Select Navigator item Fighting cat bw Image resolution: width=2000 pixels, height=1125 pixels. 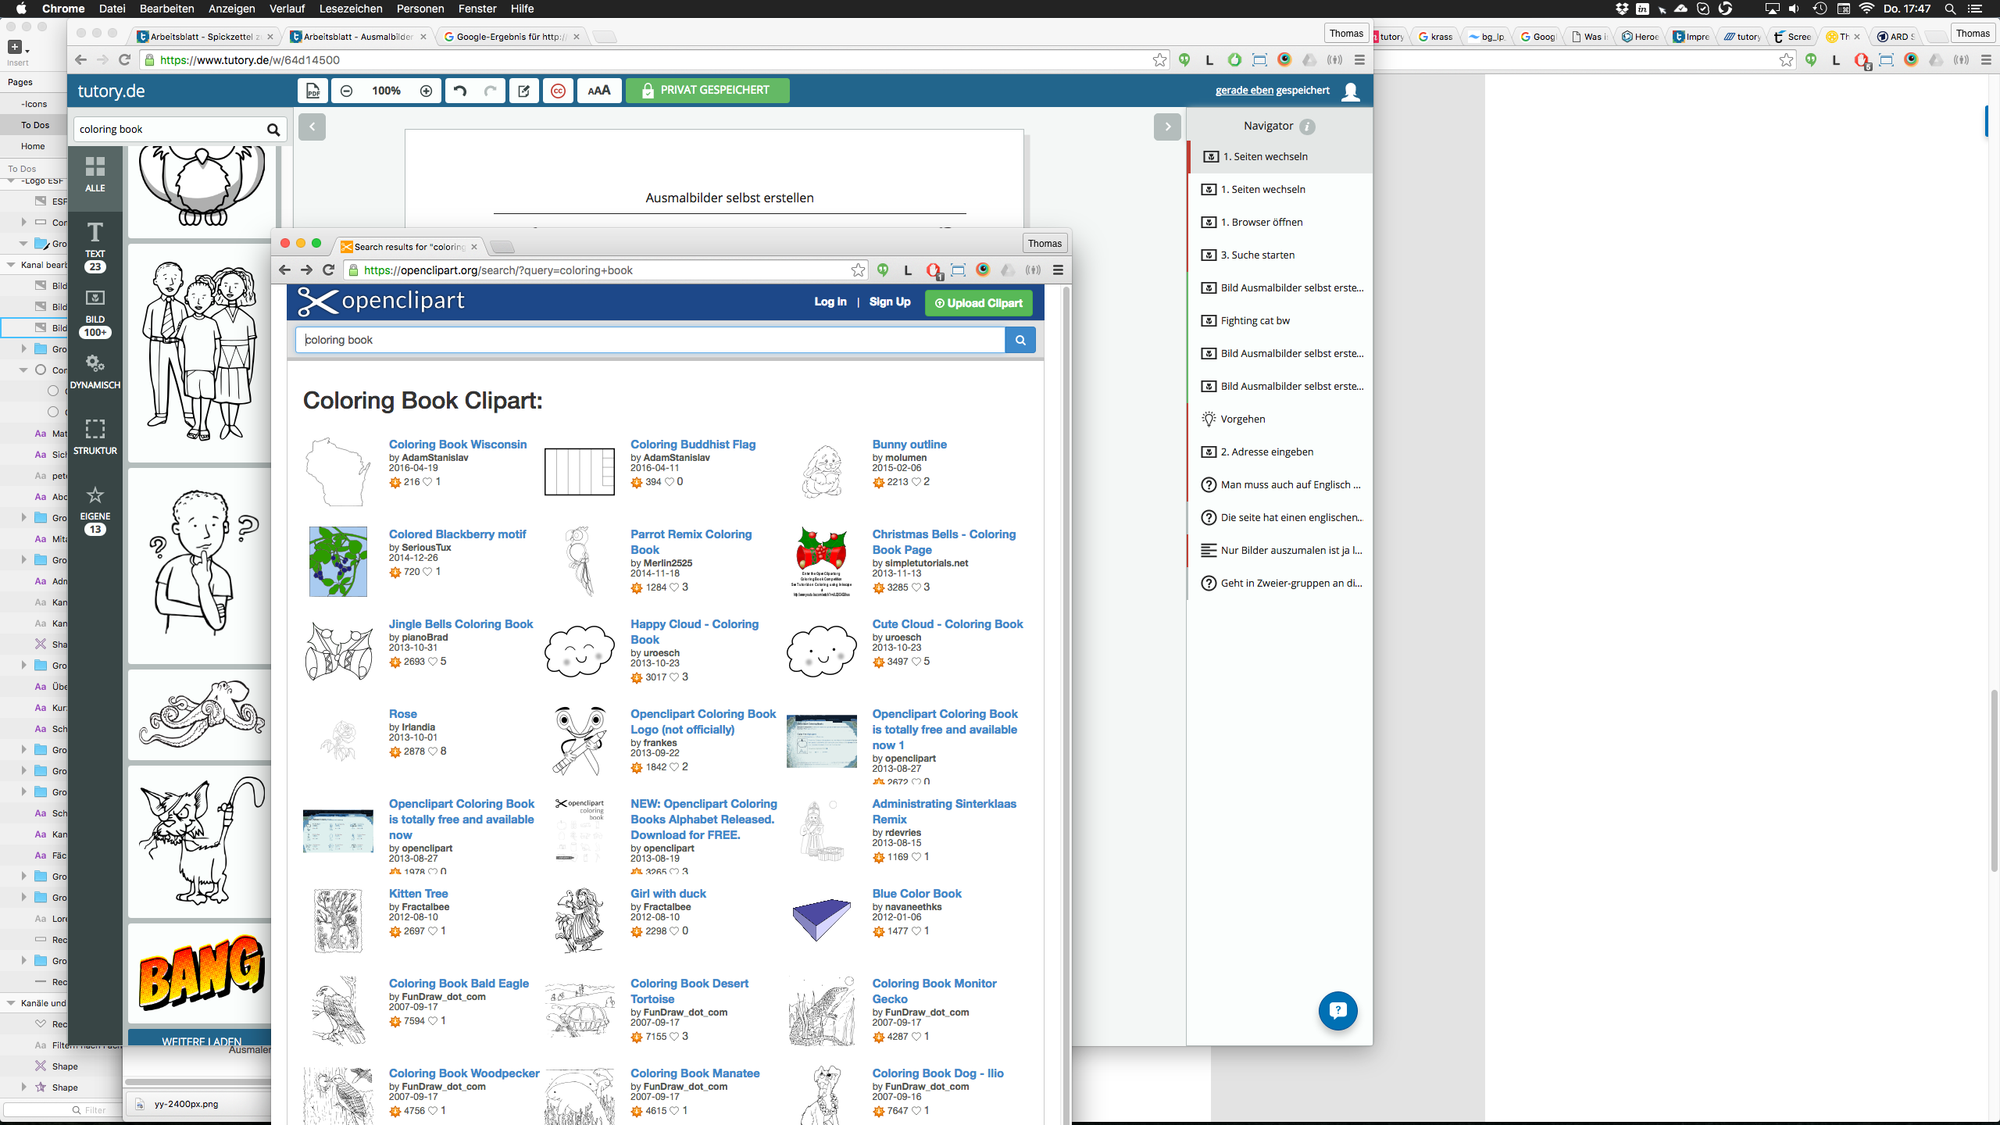pyautogui.click(x=1281, y=321)
